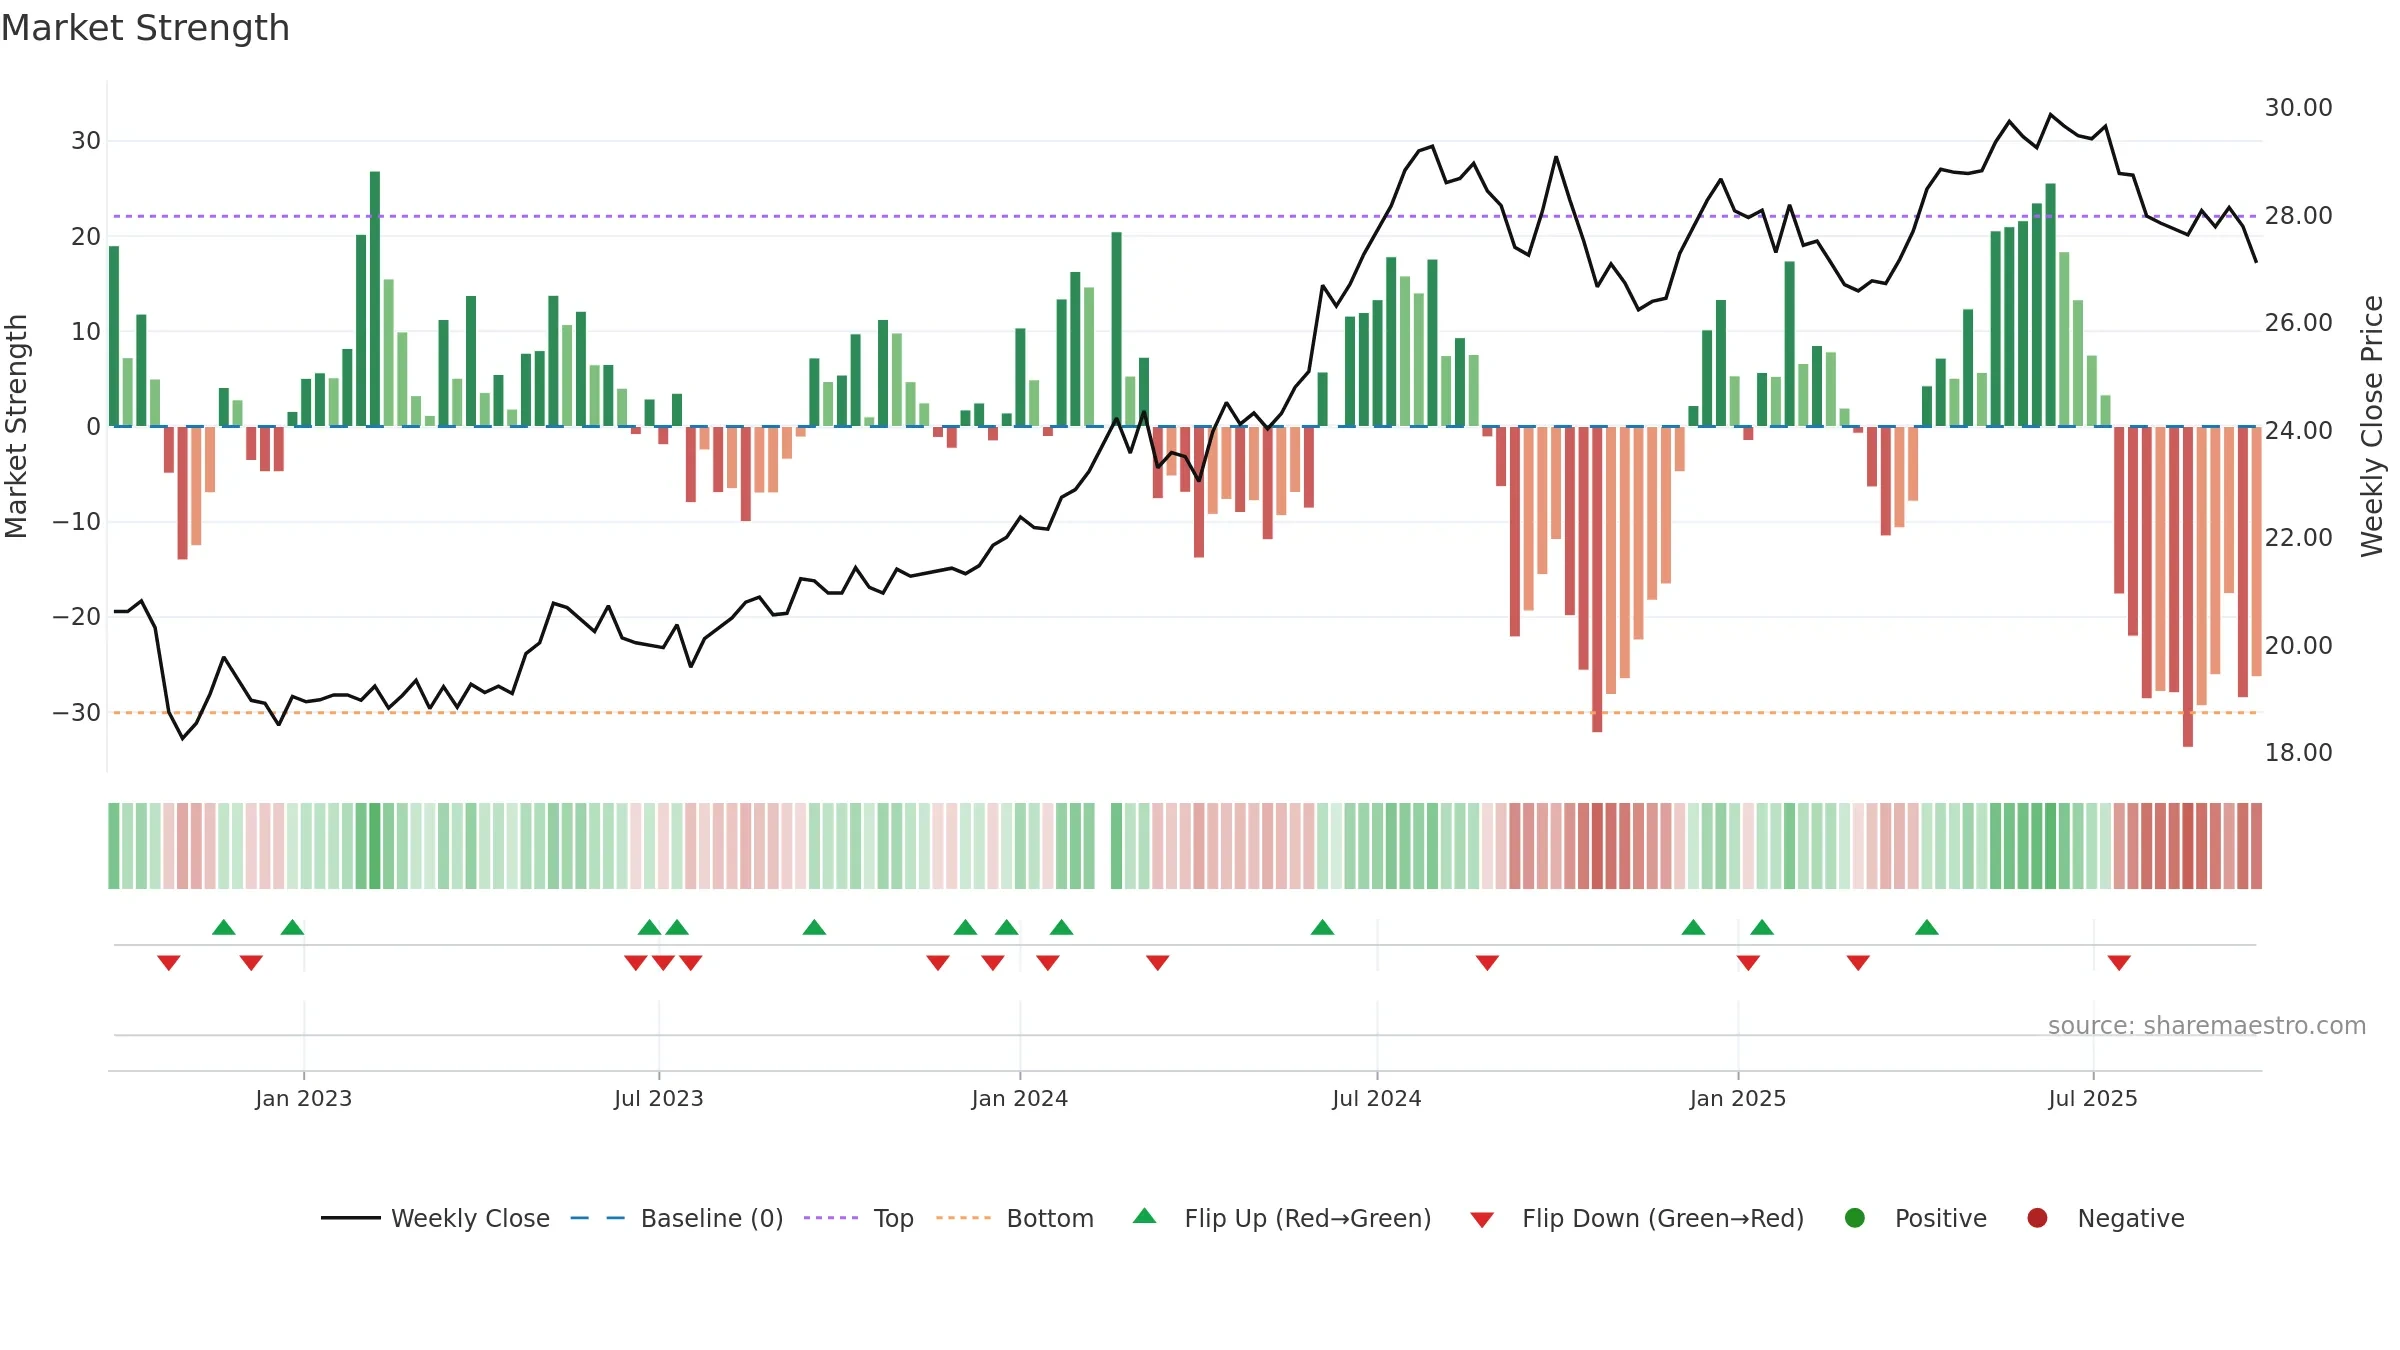Click the lowest red Market Strength bar
The height and width of the screenshot is (1350, 2400).
tap(2188, 587)
